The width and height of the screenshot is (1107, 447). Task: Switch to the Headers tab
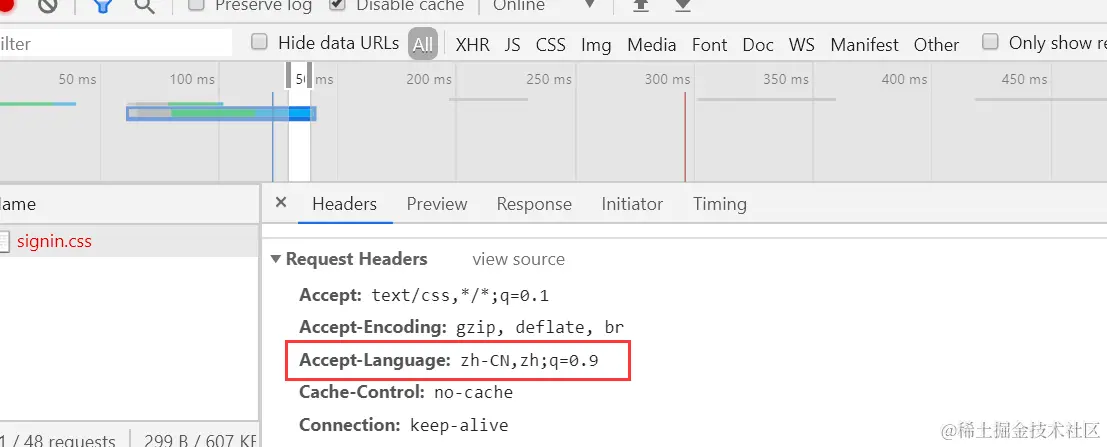pos(345,204)
